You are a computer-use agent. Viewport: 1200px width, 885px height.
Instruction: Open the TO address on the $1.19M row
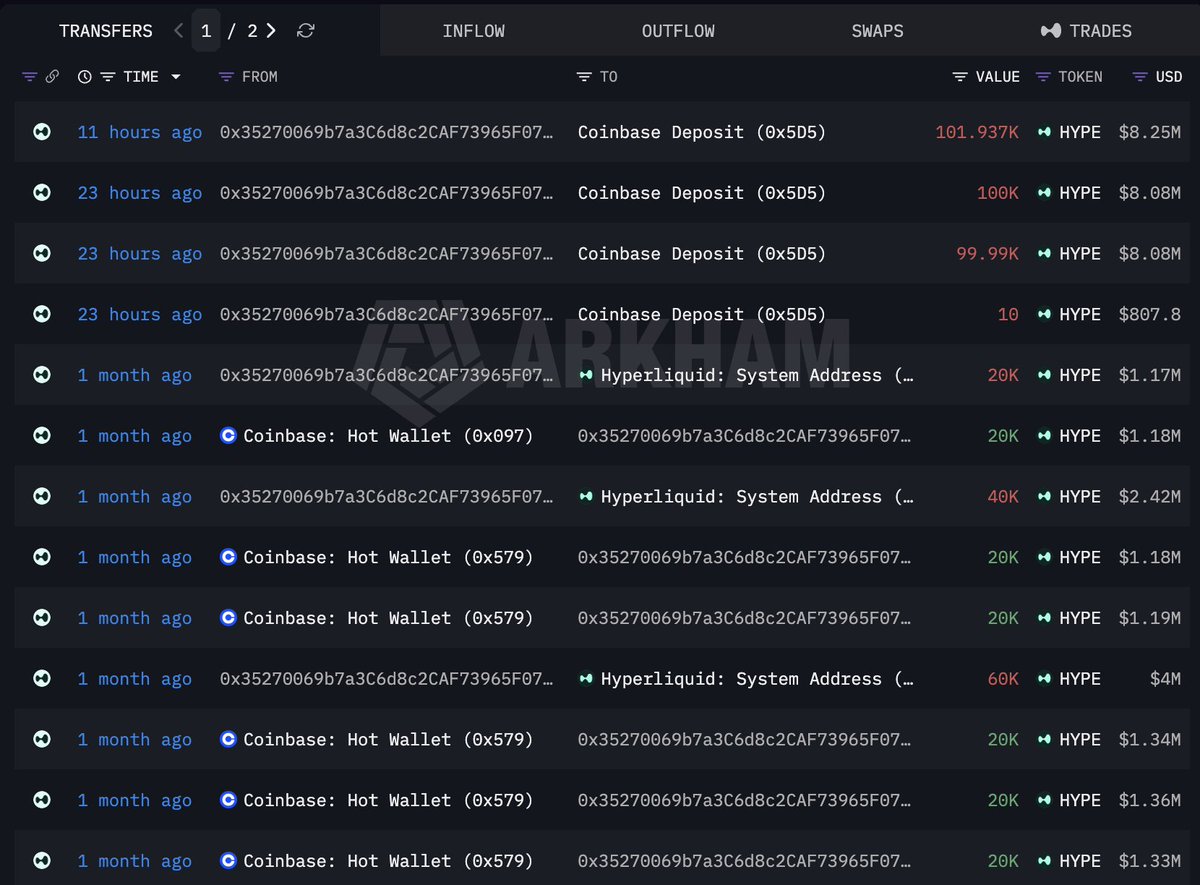coord(744,618)
